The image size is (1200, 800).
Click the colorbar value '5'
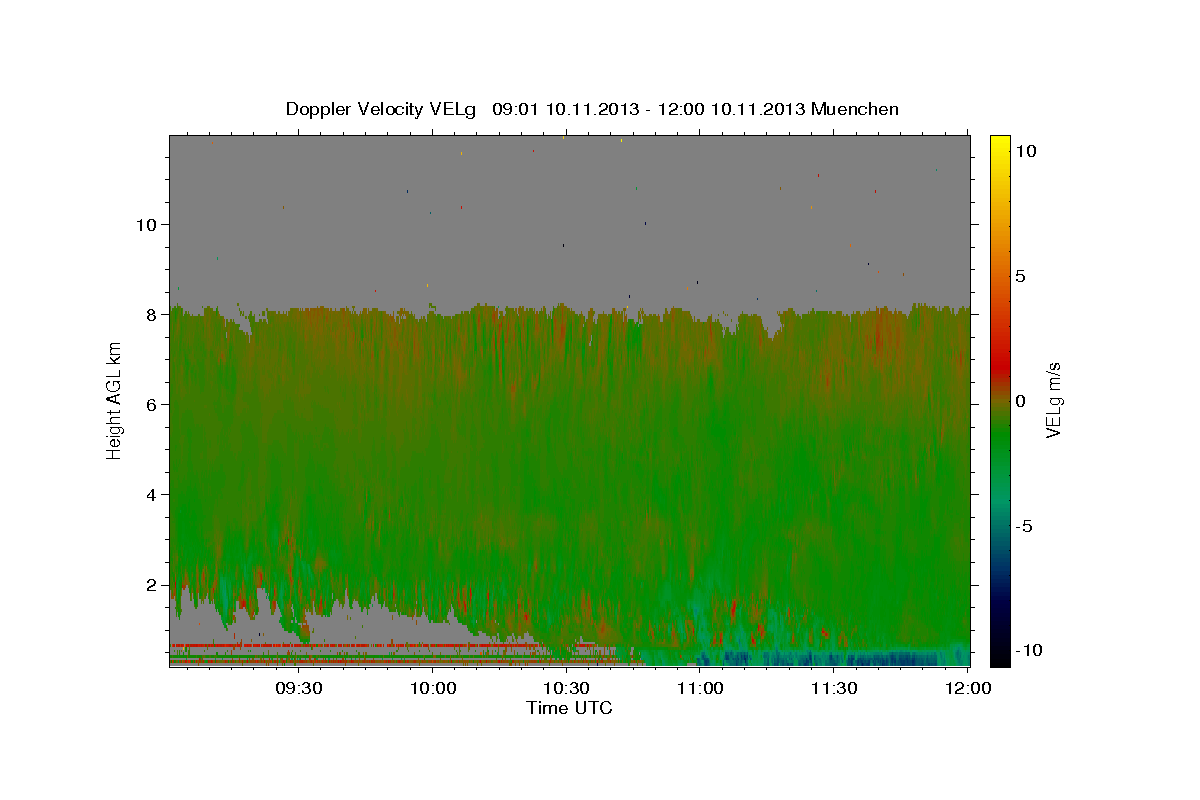coord(1020,276)
